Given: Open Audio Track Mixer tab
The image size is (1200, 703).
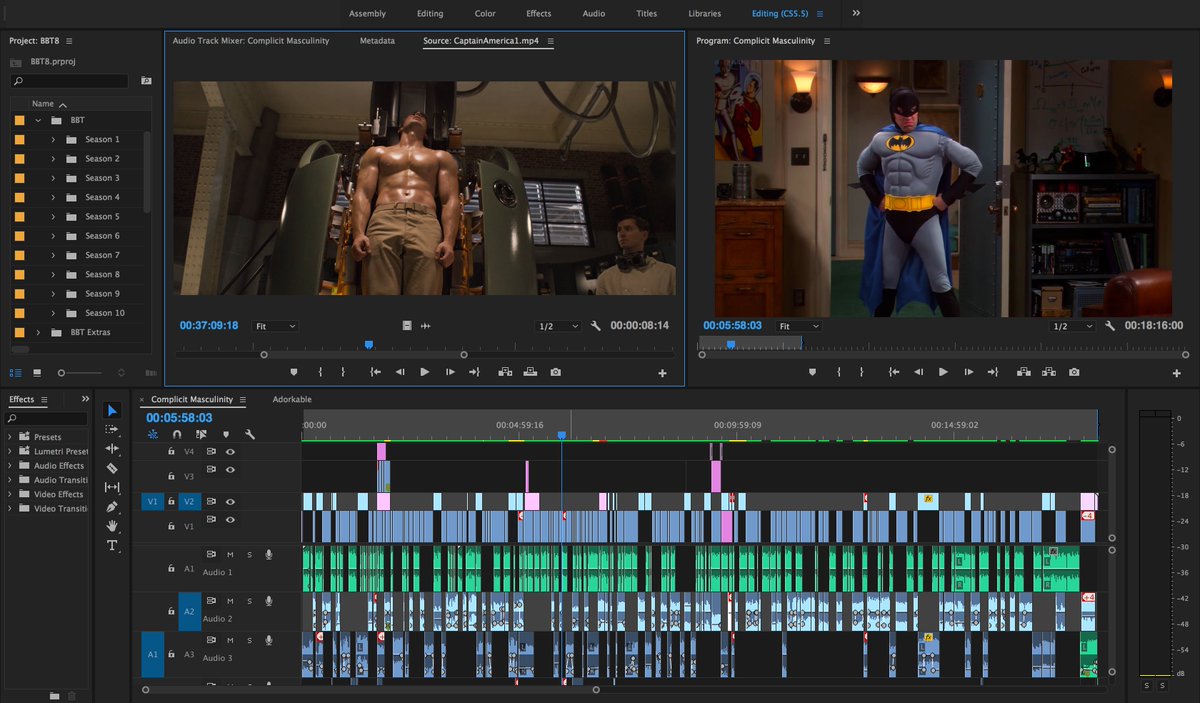Looking at the screenshot, I should tap(251, 41).
